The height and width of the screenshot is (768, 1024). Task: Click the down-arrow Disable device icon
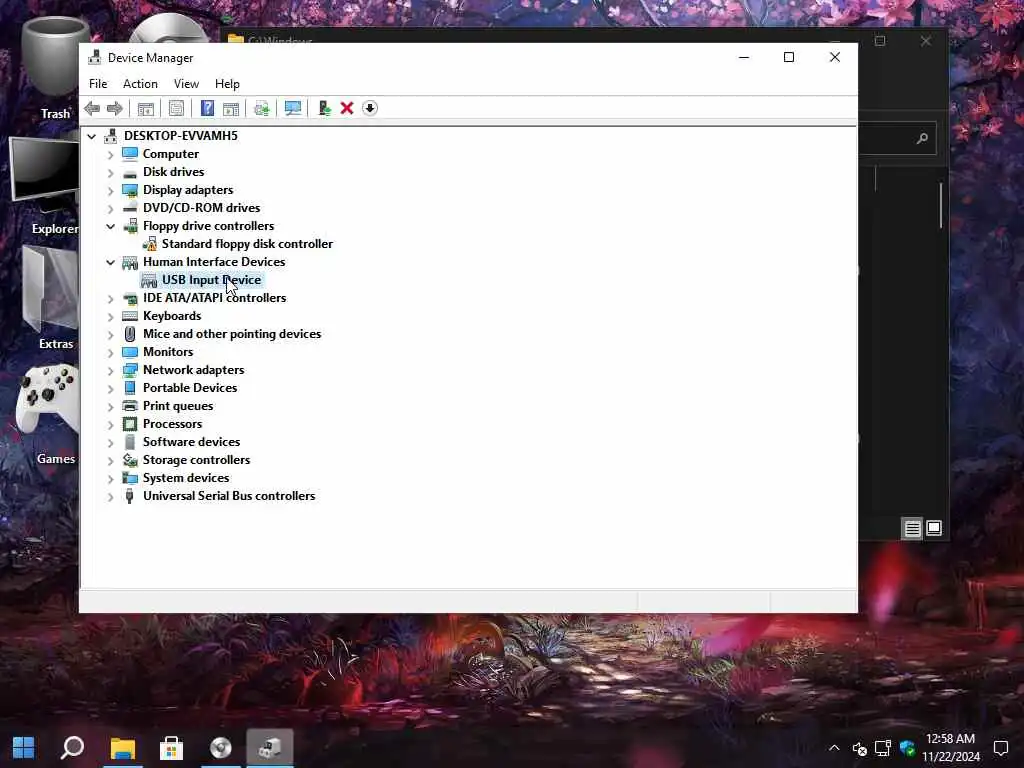pyautogui.click(x=370, y=108)
